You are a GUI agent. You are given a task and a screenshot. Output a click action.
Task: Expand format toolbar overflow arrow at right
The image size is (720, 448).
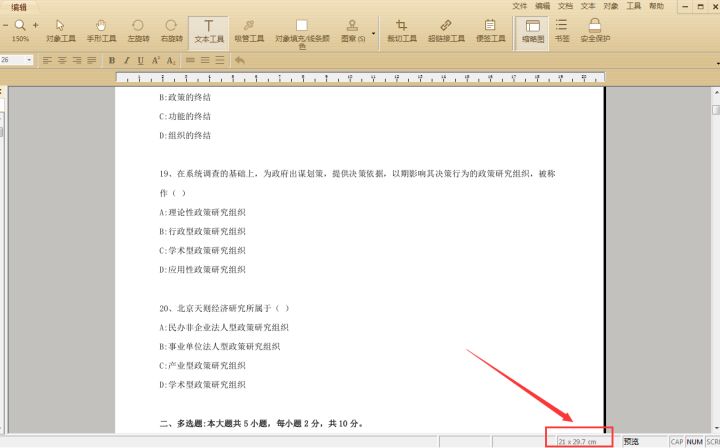click(717, 62)
